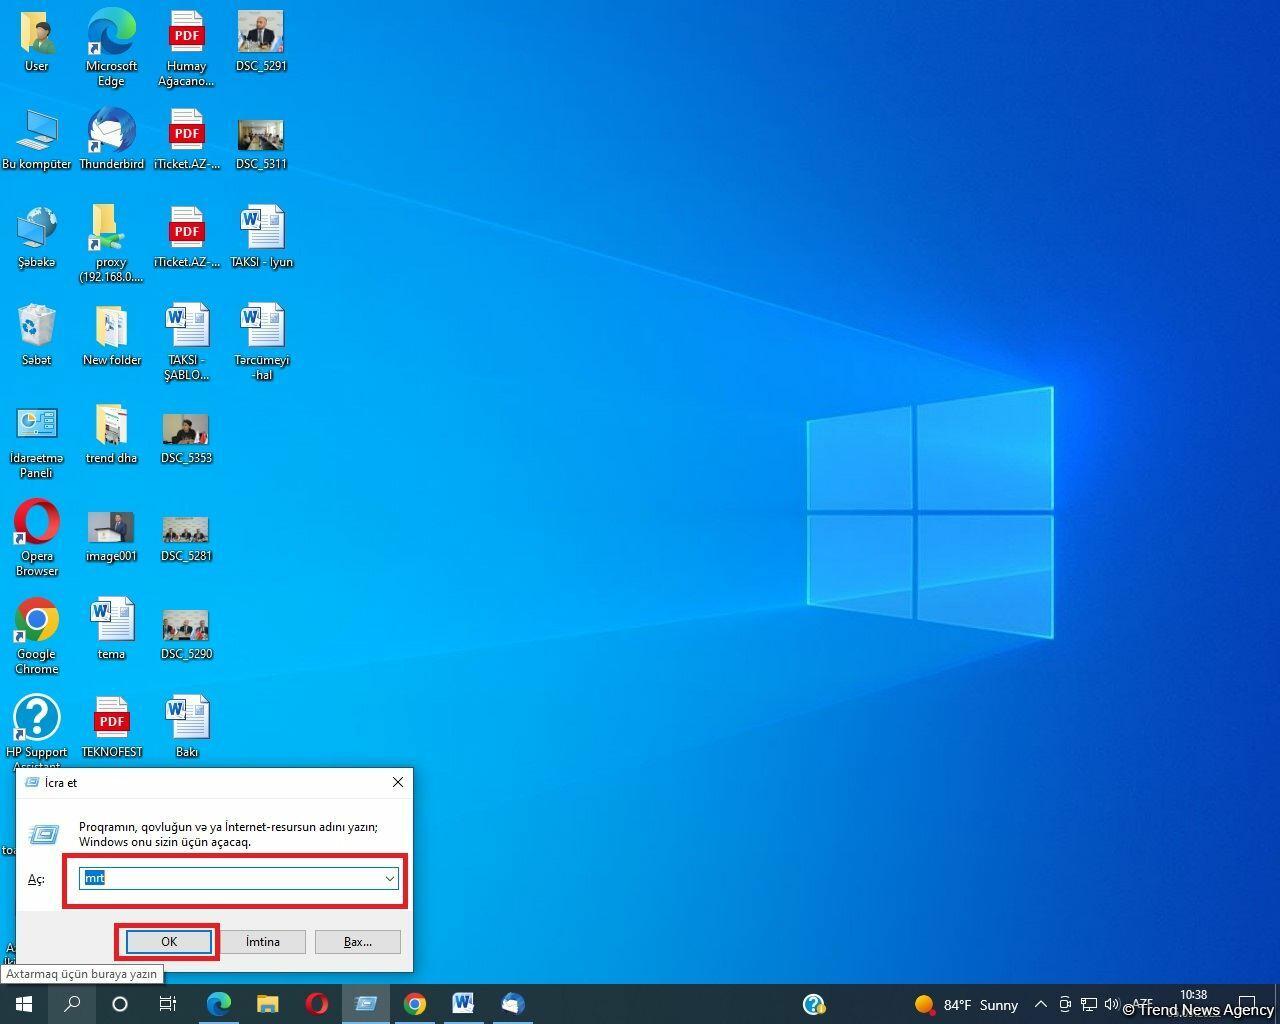The image size is (1280, 1024).
Task: Open Edge from the taskbar
Action: click(x=218, y=1004)
